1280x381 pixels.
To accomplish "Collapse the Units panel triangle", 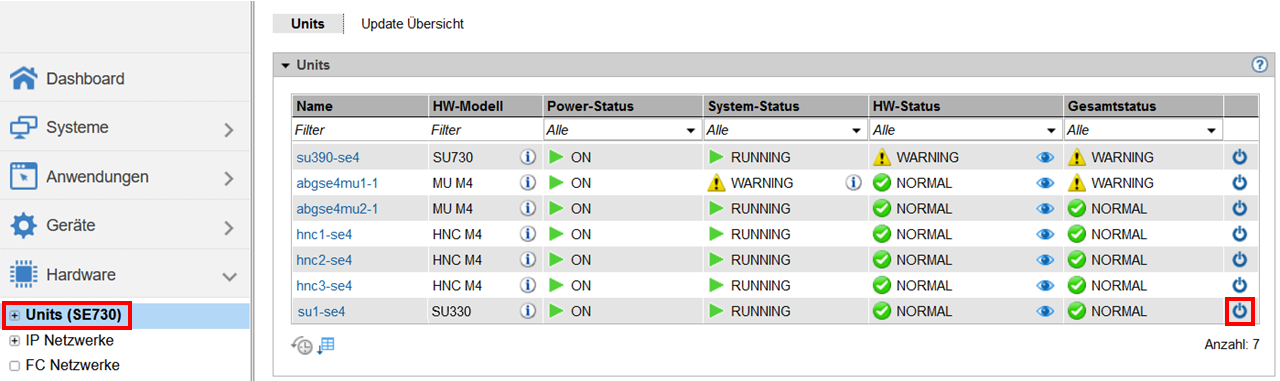I will [x=286, y=65].
